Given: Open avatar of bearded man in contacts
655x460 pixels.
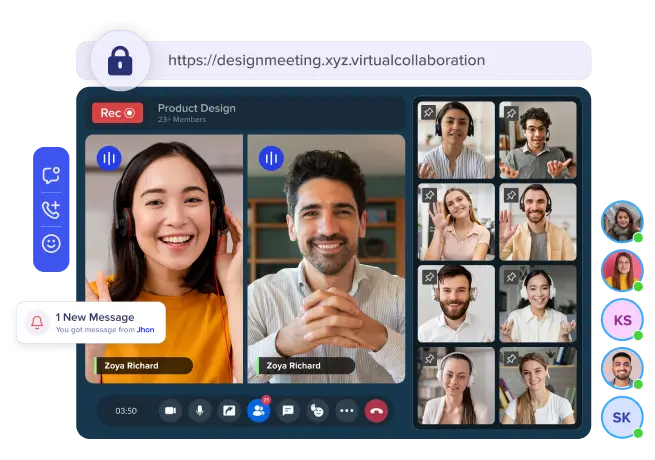Looking at the screenshot, I should tap(622, 369).
